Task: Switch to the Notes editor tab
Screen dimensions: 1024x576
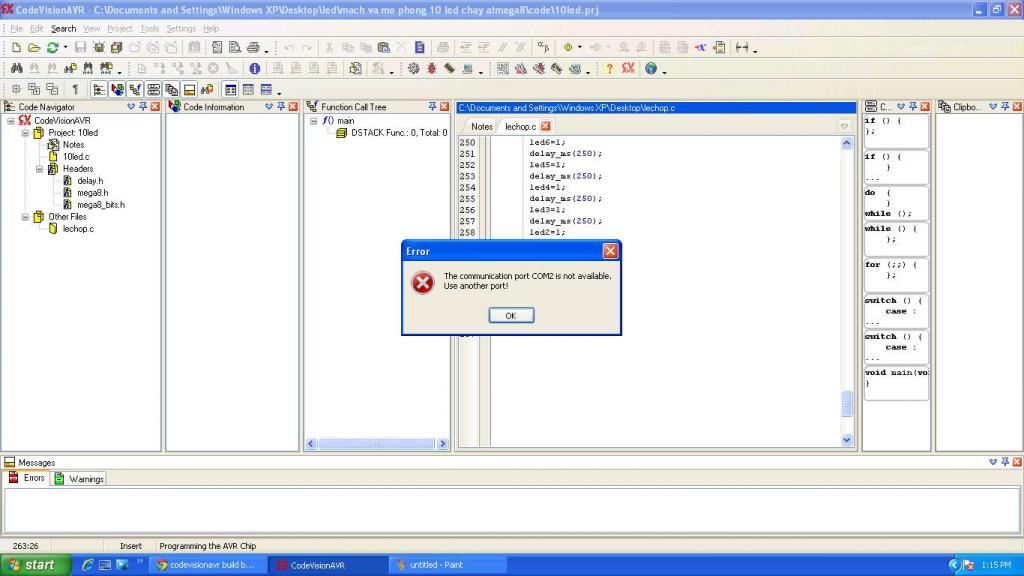Action: click(x=482, y=127)
